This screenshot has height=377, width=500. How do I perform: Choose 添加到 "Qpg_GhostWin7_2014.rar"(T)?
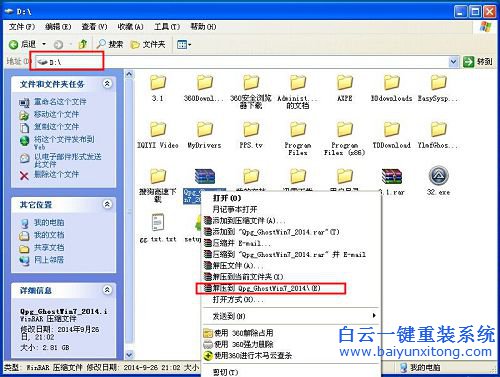coord(291,232)
